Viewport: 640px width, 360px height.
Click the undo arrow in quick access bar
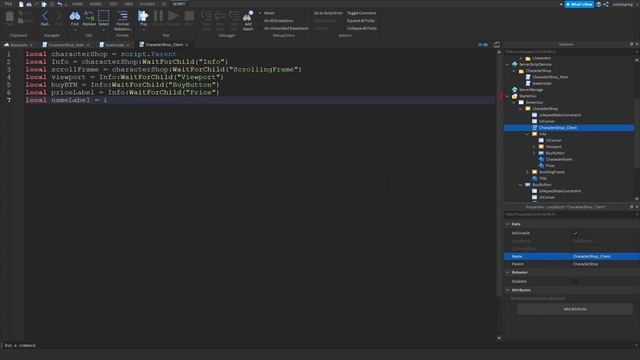[60, 4]
